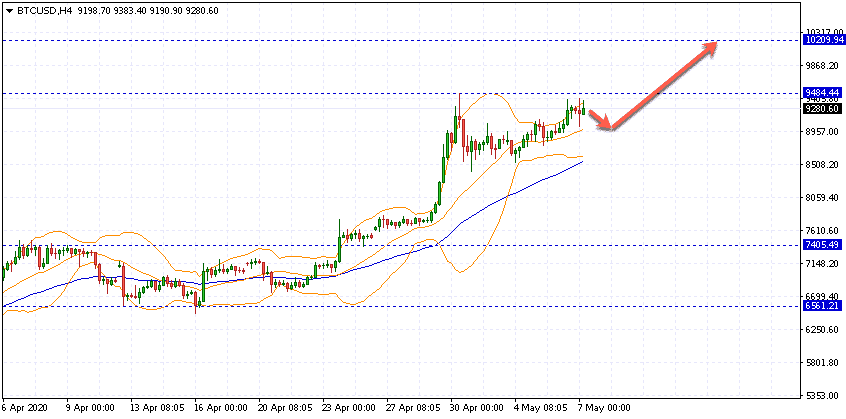The height and width of the screenshot is (419, 846).
Task: Click the 7610.60 price axis label
Action: pos(823,231)
